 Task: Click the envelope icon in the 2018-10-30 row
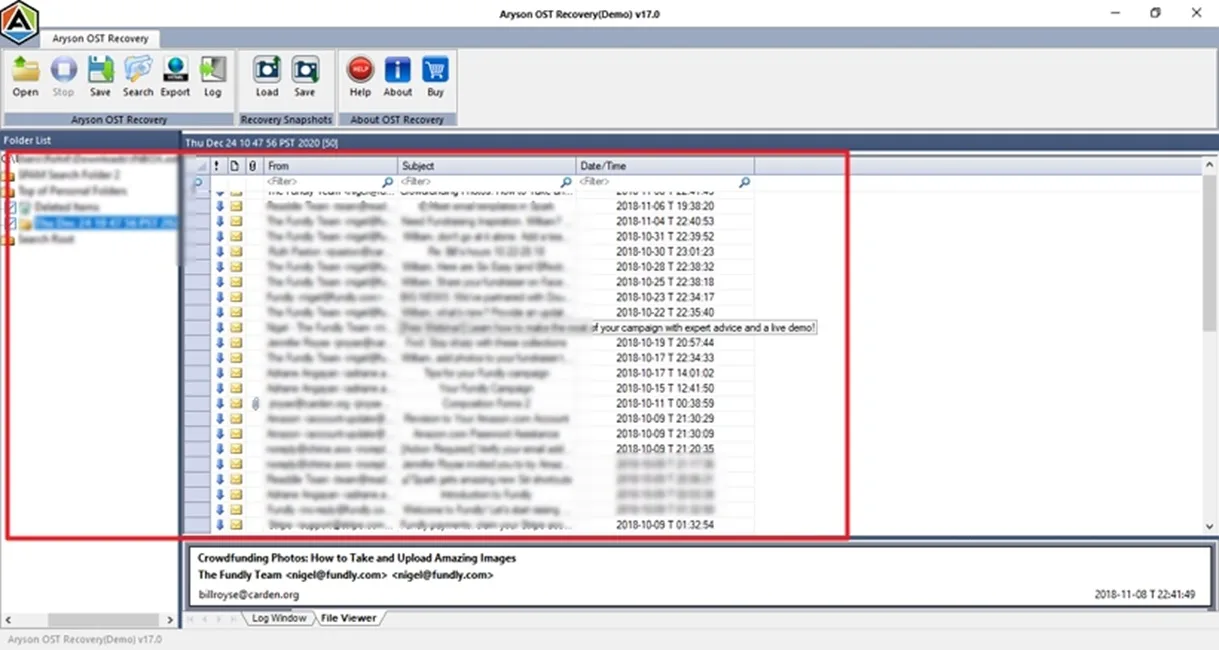[236, 251]
